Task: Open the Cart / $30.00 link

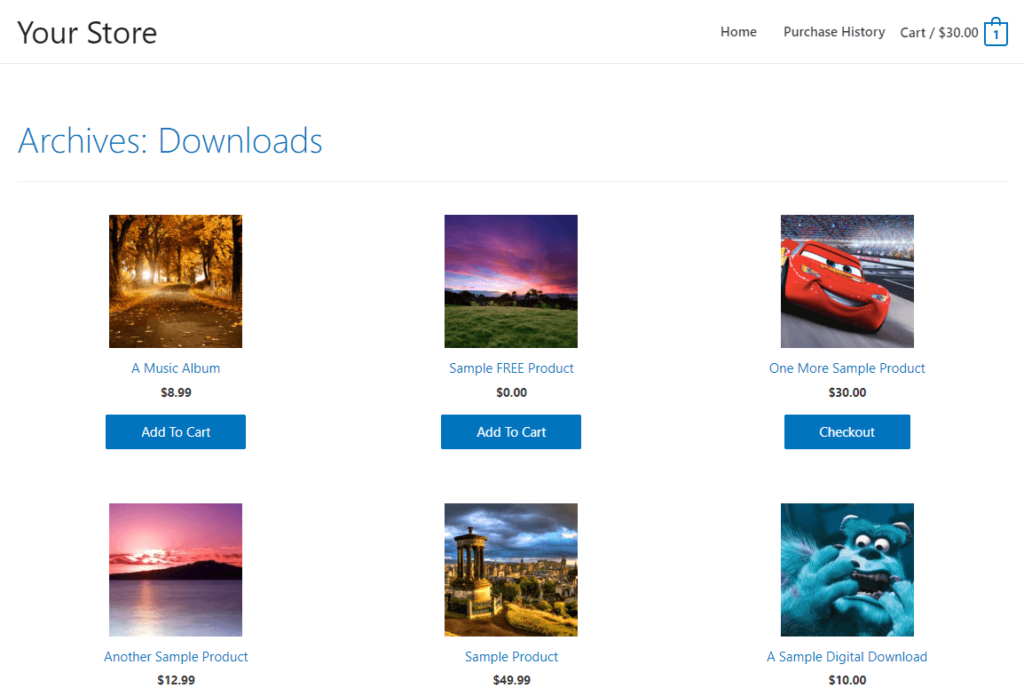Action: 938,33
